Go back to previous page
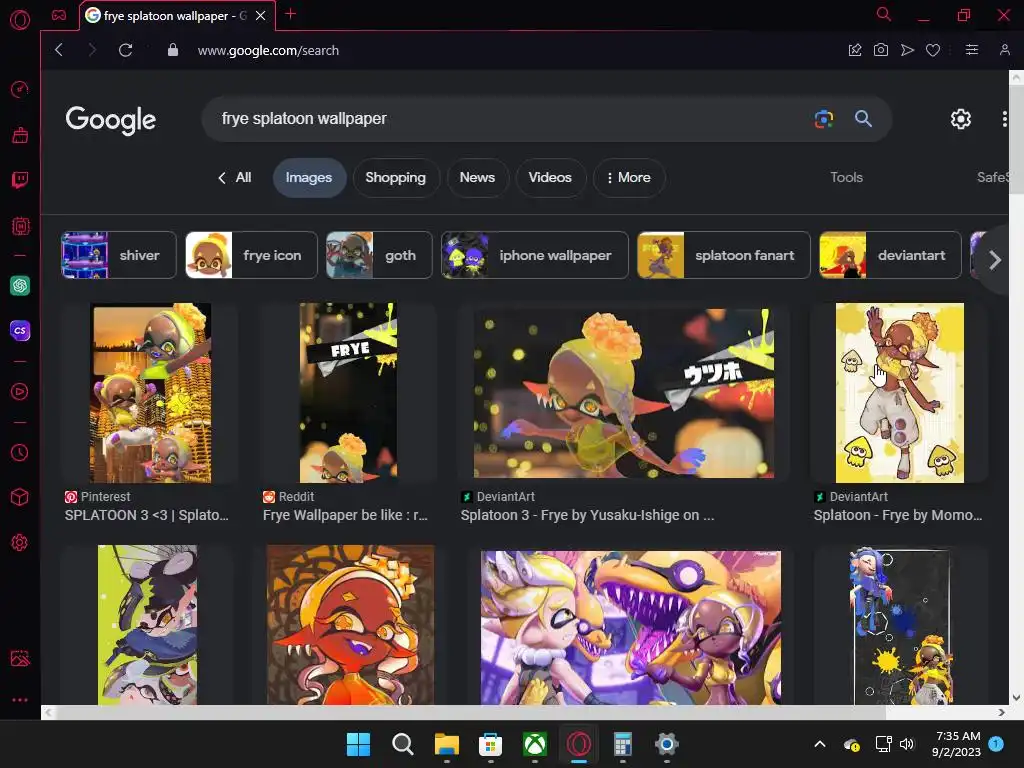Viewport: 1024px width, 768px height. pyautogui.click(x=59, y=50)
